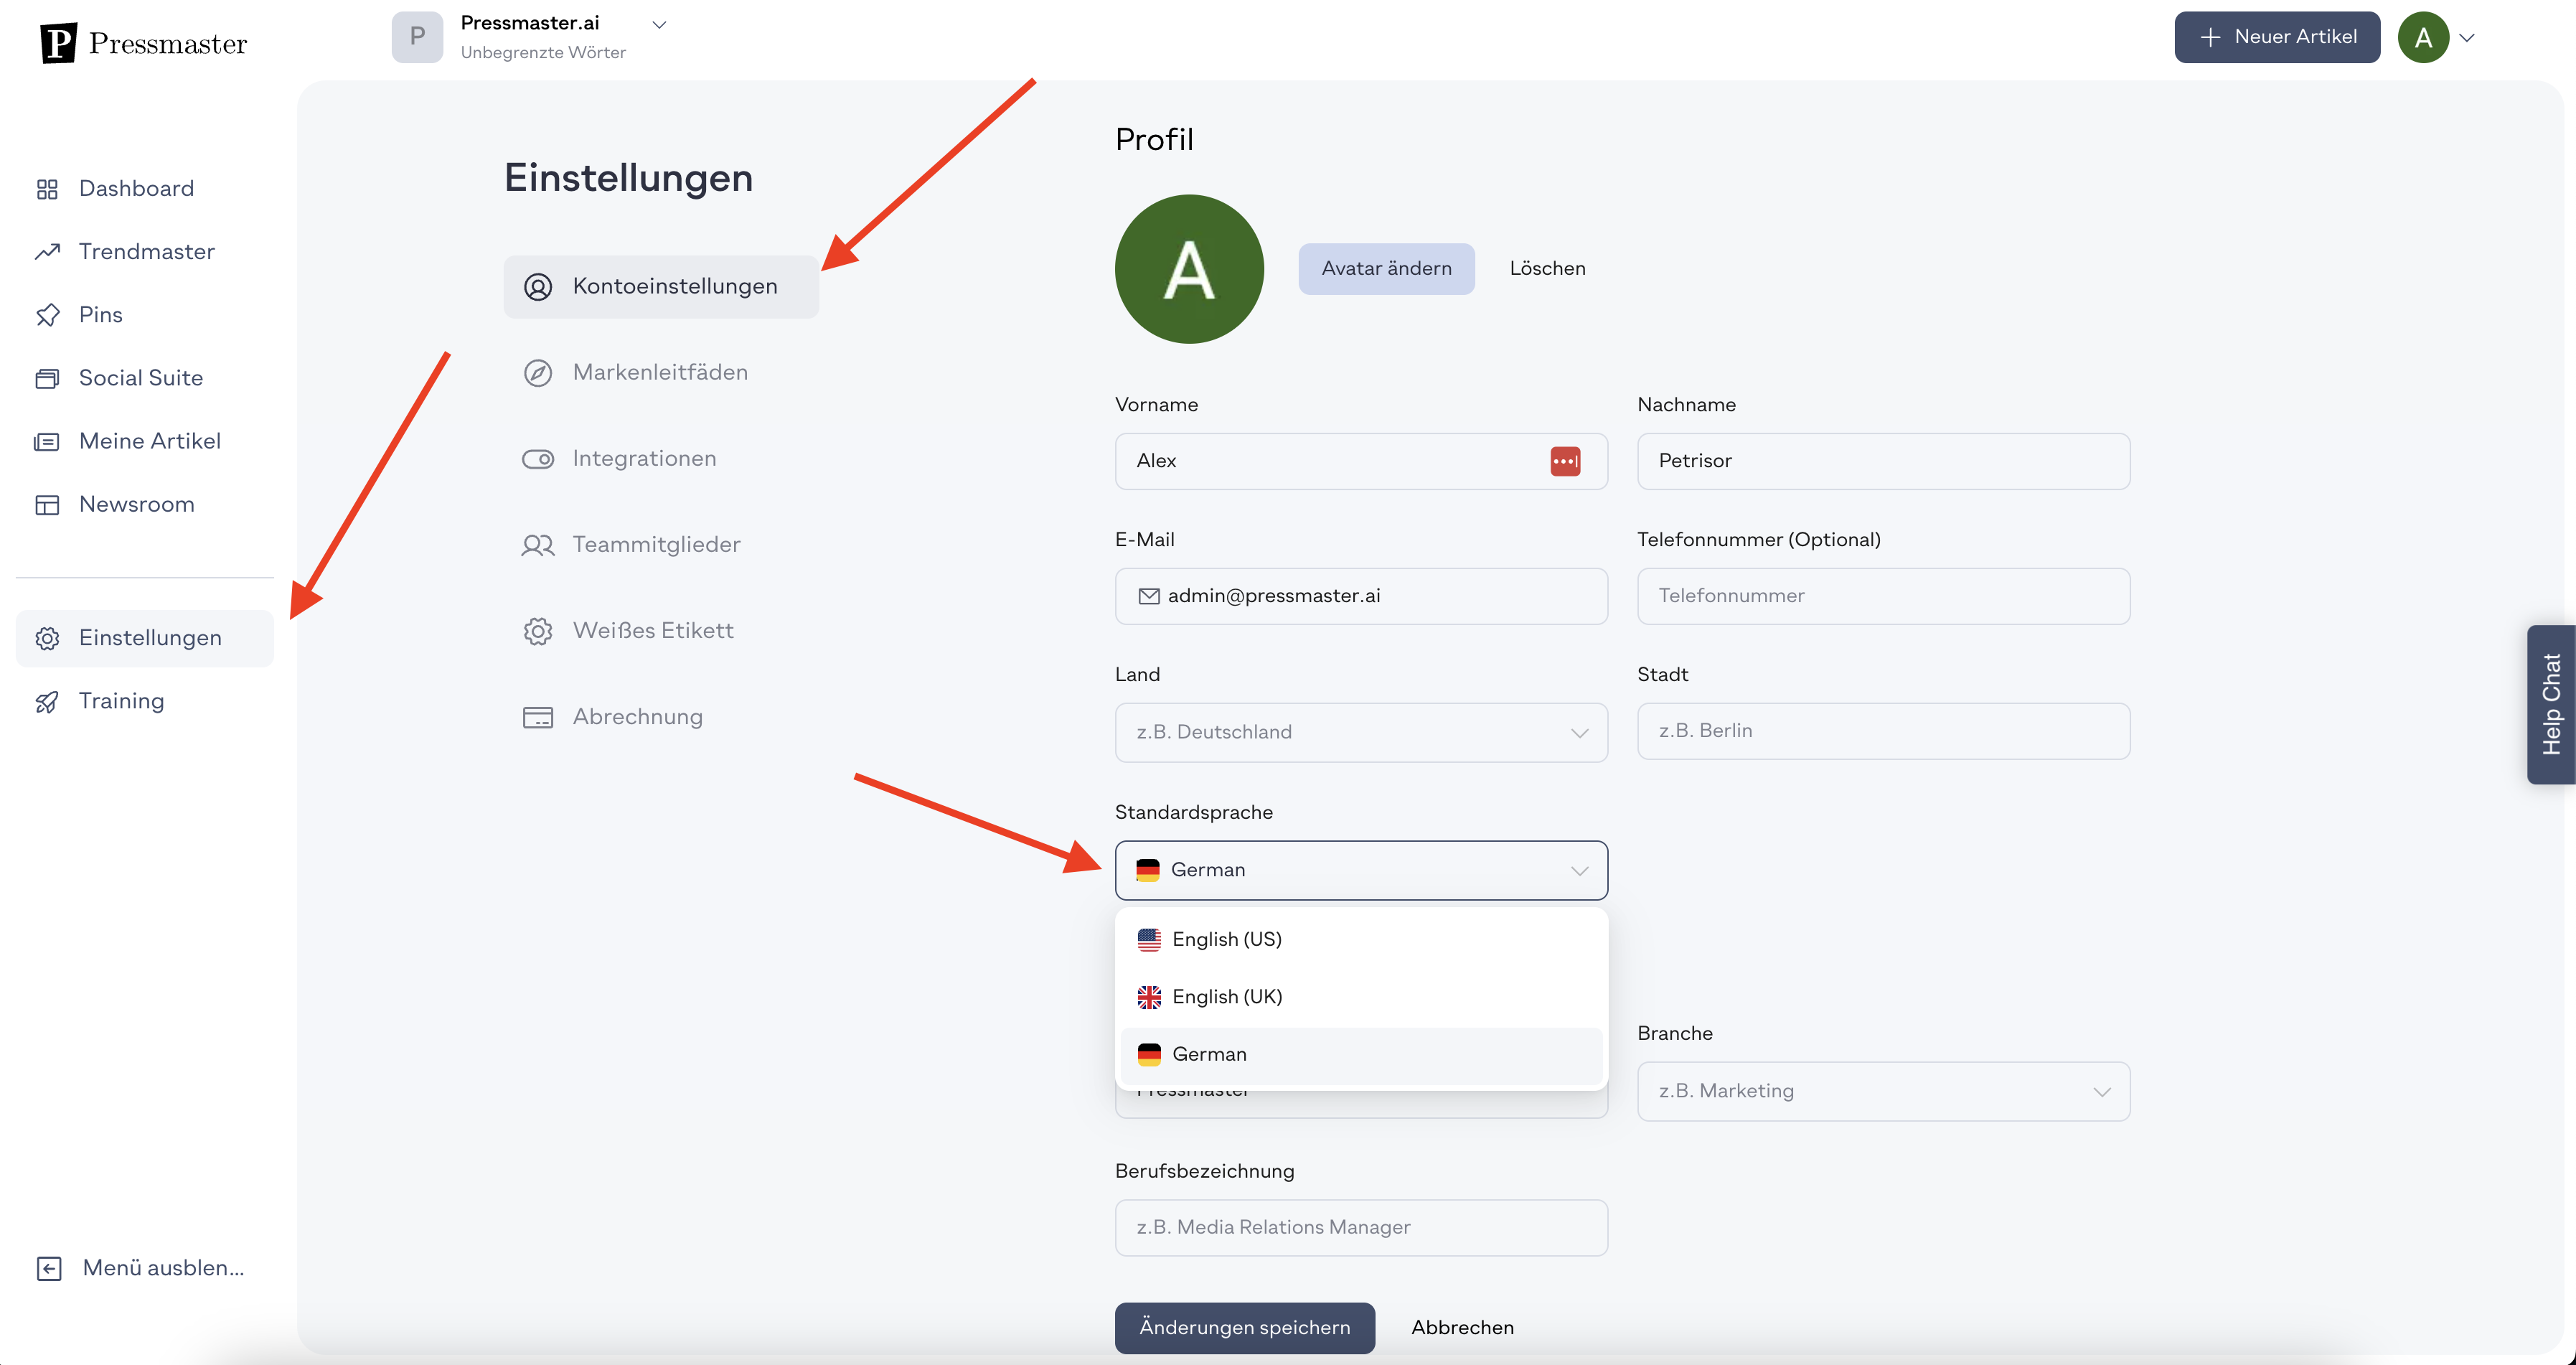Go to Newsroom in the sidebar
Screen dimensions: 2576x1365
pyautogui.click(x=144, y=504)
